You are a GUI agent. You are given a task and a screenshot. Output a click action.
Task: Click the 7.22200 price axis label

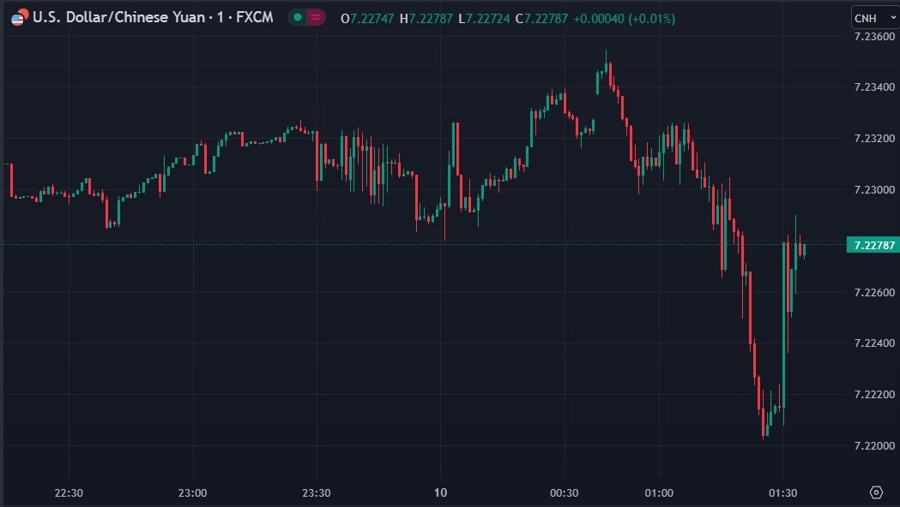pos(874,394)
